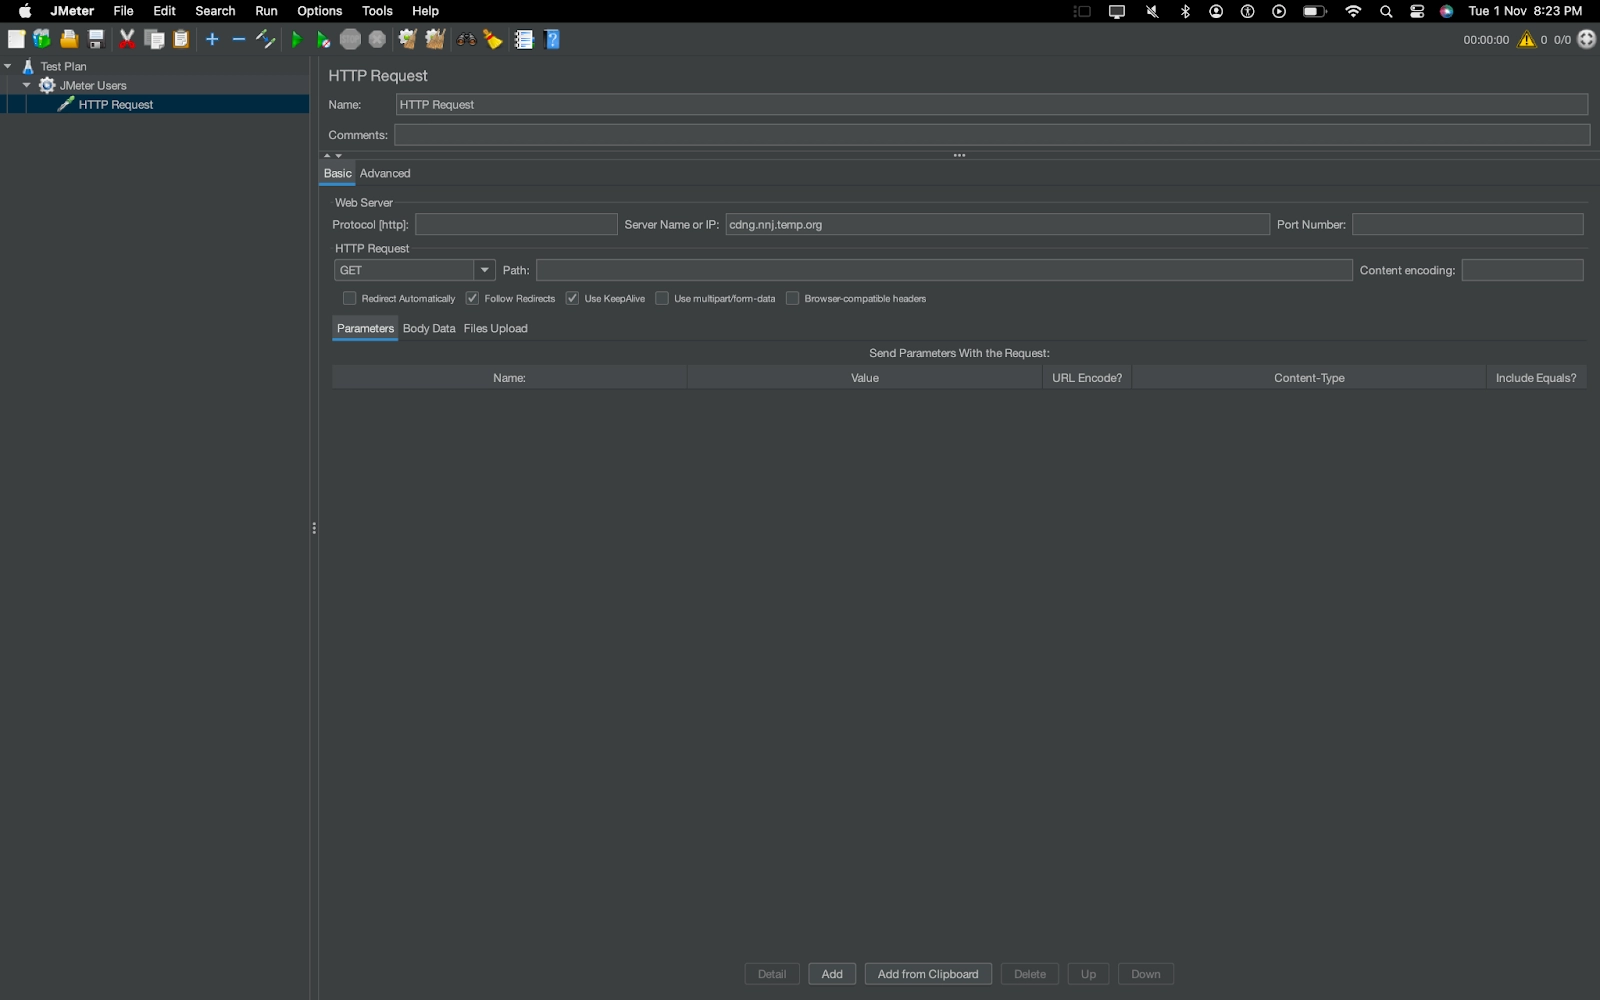The image size is (1600, 1000).
Task: Open the File menu
Action: click(x=123, y=11)
